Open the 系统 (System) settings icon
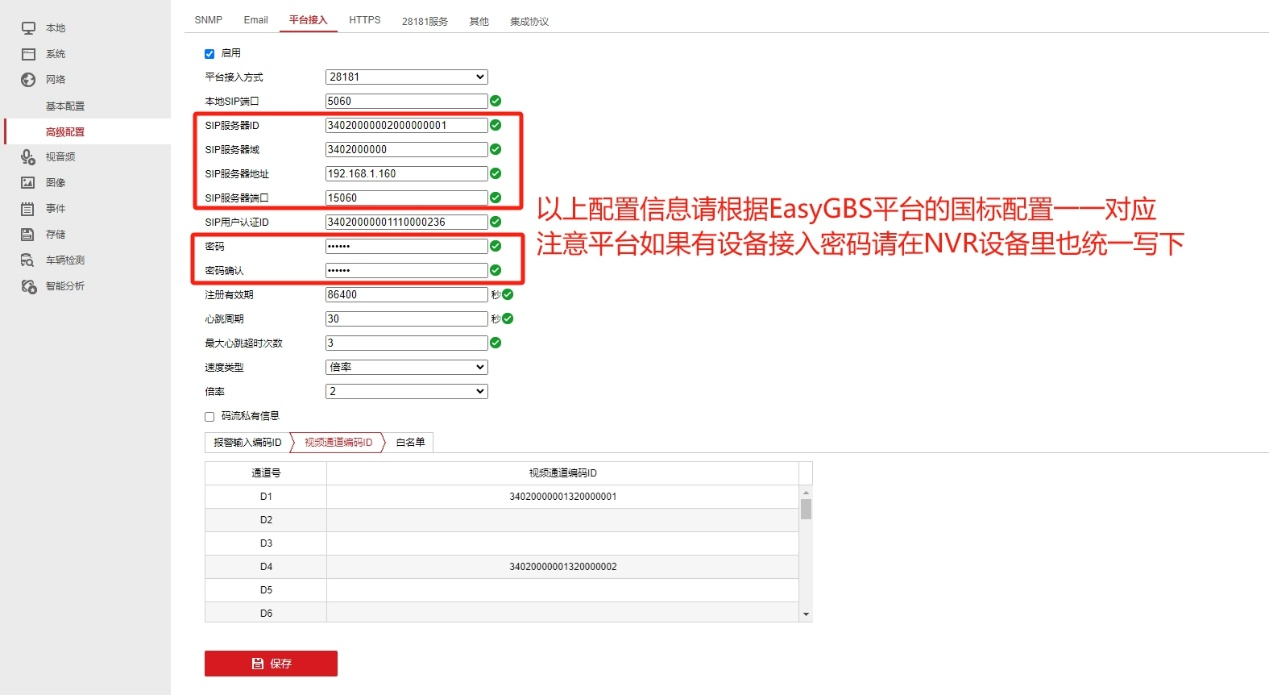The width and height of the screenshot is (1269, 695). tap(27, 53)
